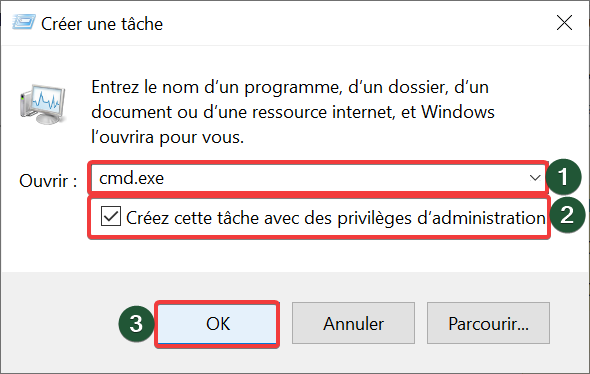The width and height of the screenshot is (590, 374).
Task: Click the Entrez le nom d'un programme line
Action: tap(290, 87)
